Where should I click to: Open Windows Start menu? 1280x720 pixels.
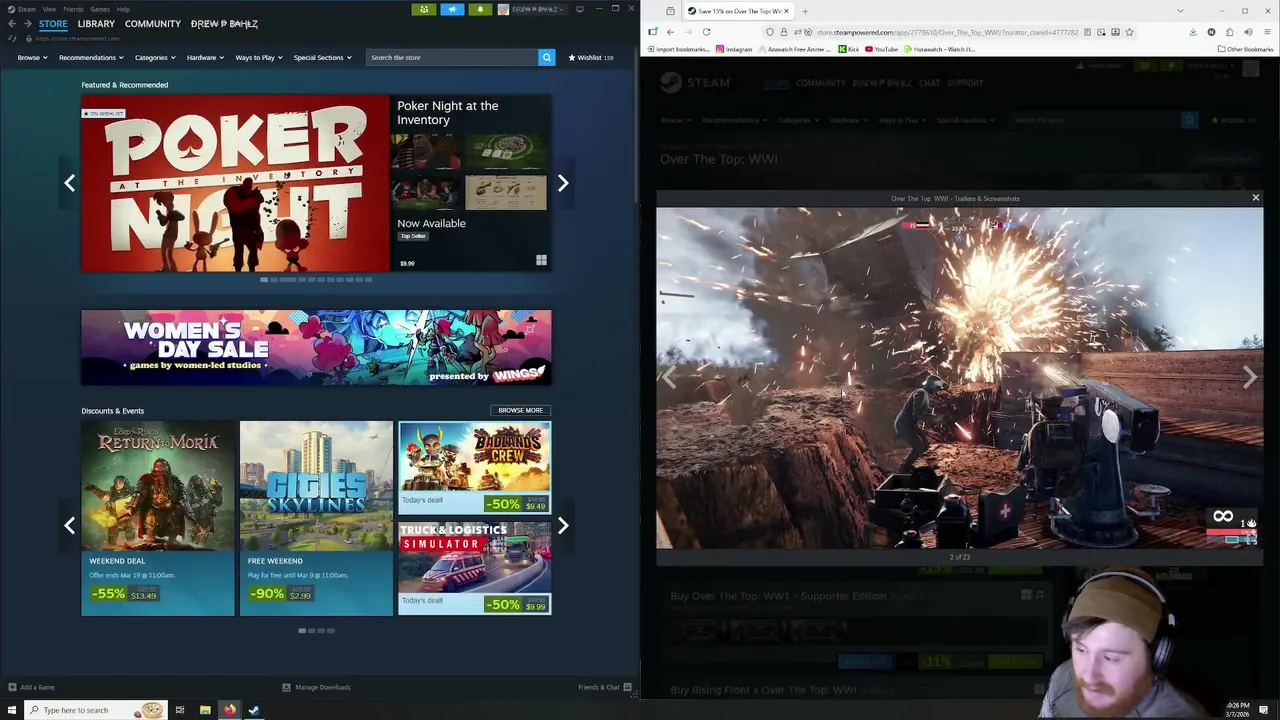coord(12,710)
